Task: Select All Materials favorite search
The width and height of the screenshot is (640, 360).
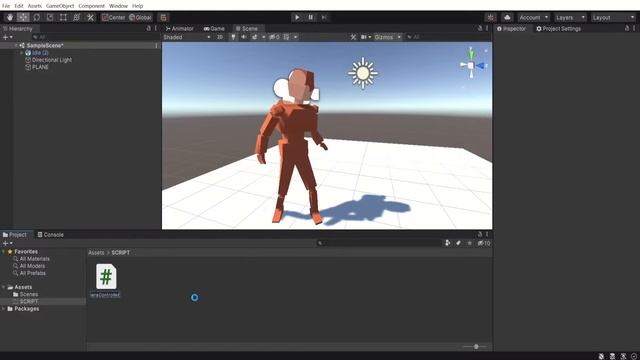Action: 34,259
